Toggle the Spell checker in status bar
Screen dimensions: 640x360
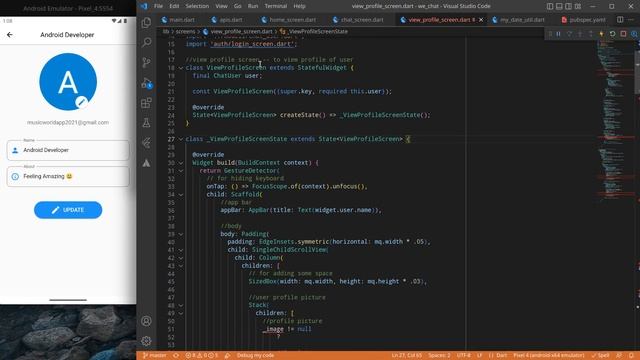600,356
